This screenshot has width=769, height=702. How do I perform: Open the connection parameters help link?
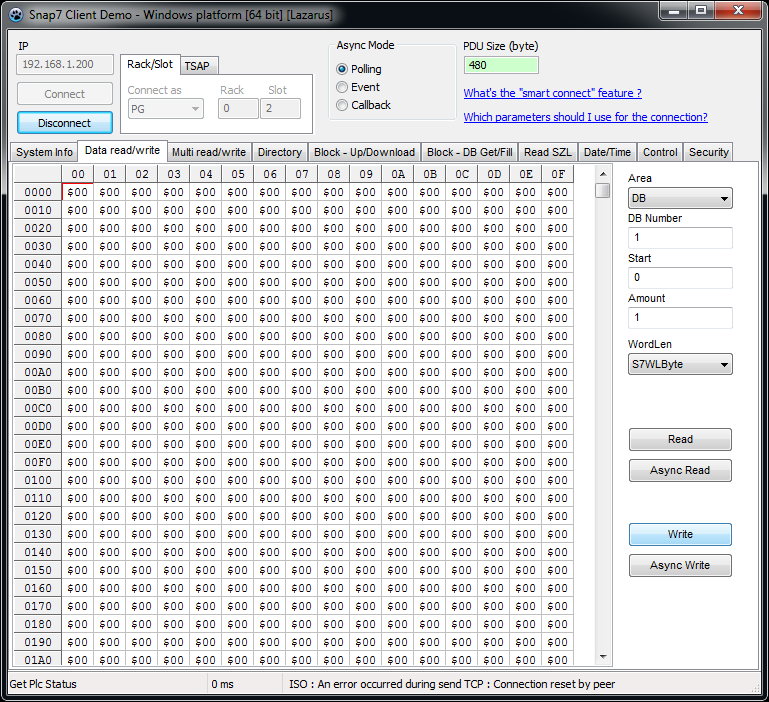(586, 117)
